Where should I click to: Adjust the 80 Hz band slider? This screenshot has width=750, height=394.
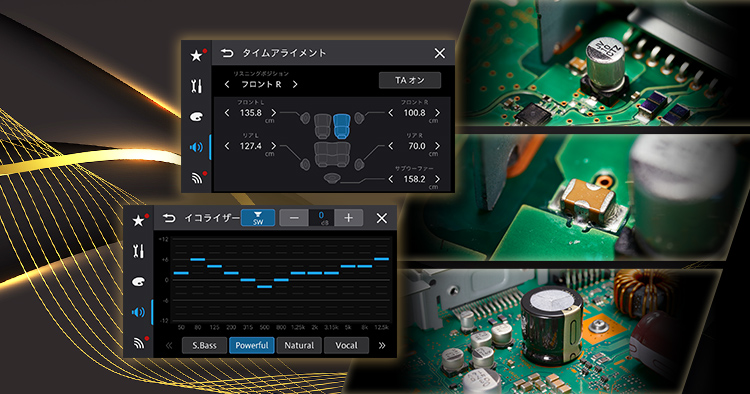click(198, 259)
